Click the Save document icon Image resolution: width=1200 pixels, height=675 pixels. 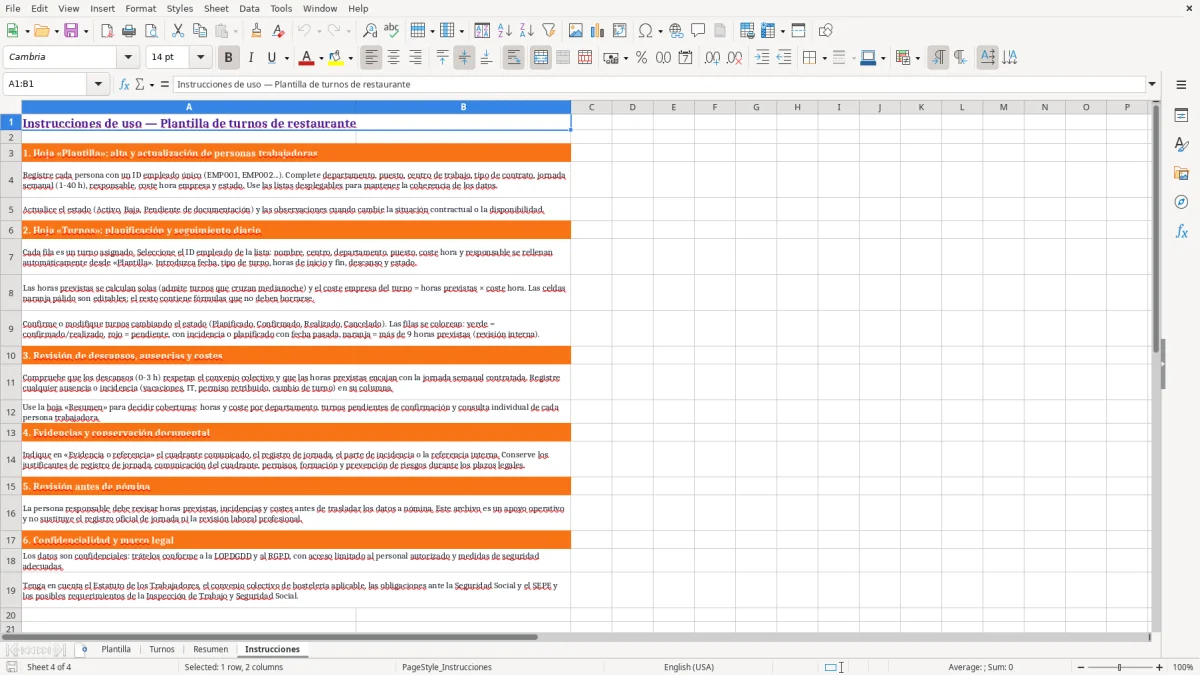click(x=71, y=31)
